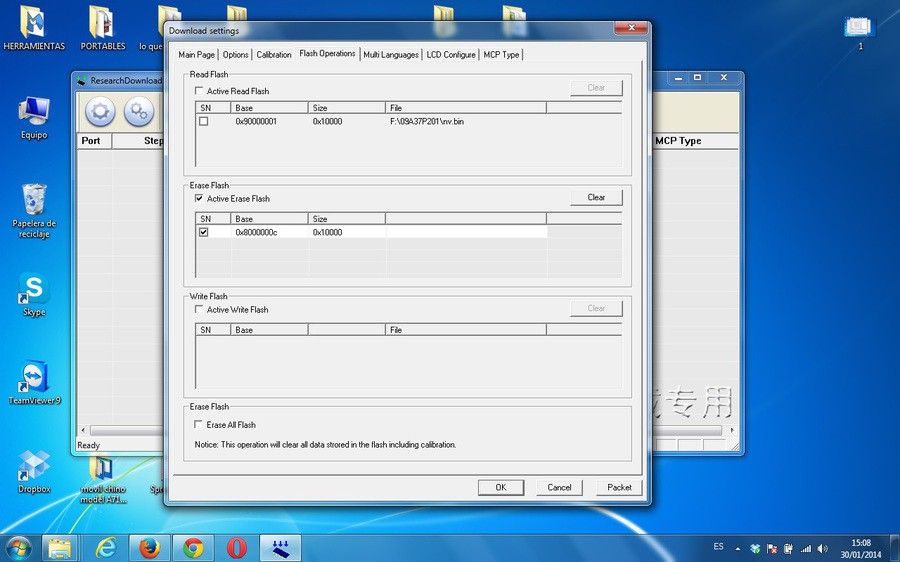Launch Opera from the taskbar
This screenshot has width=900, height=562.
236,548
